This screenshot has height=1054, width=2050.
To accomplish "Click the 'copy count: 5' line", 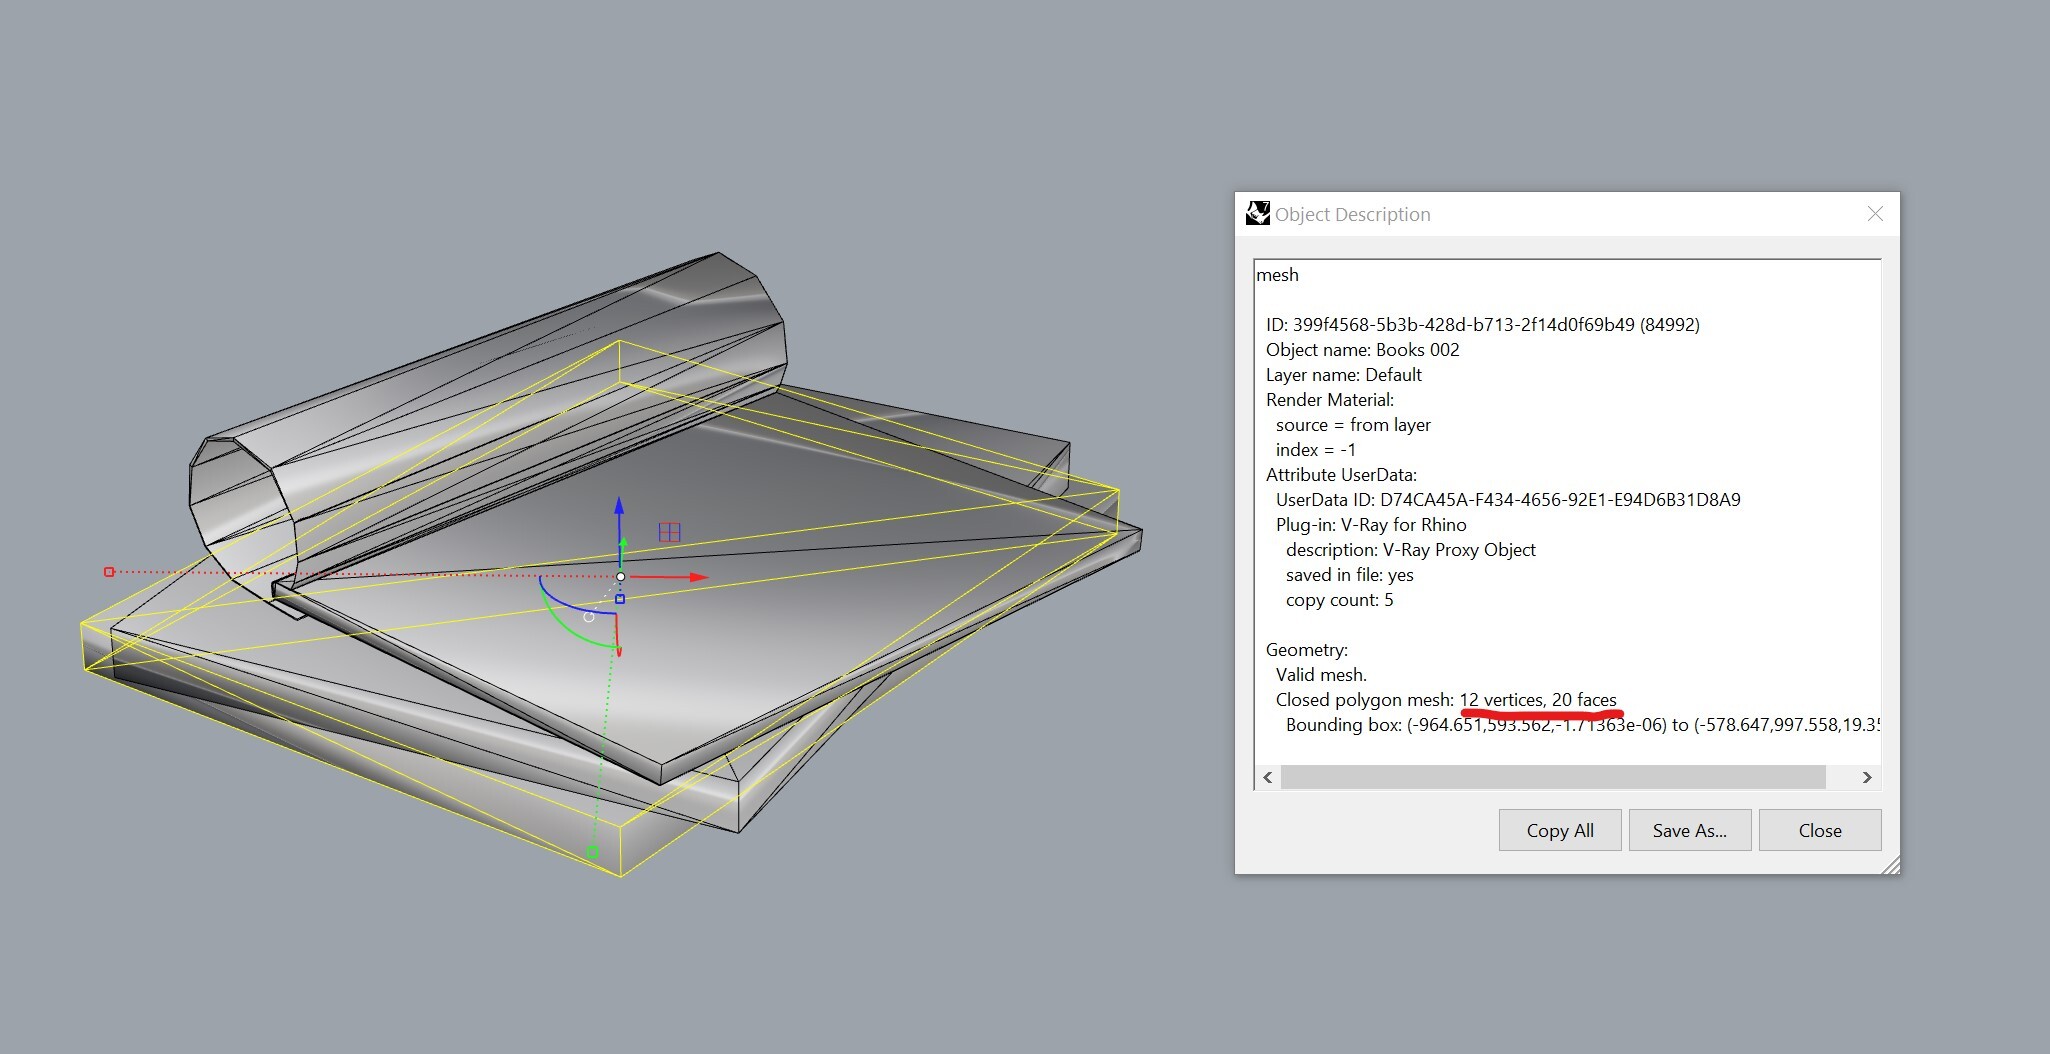I will pos(1339,600).
